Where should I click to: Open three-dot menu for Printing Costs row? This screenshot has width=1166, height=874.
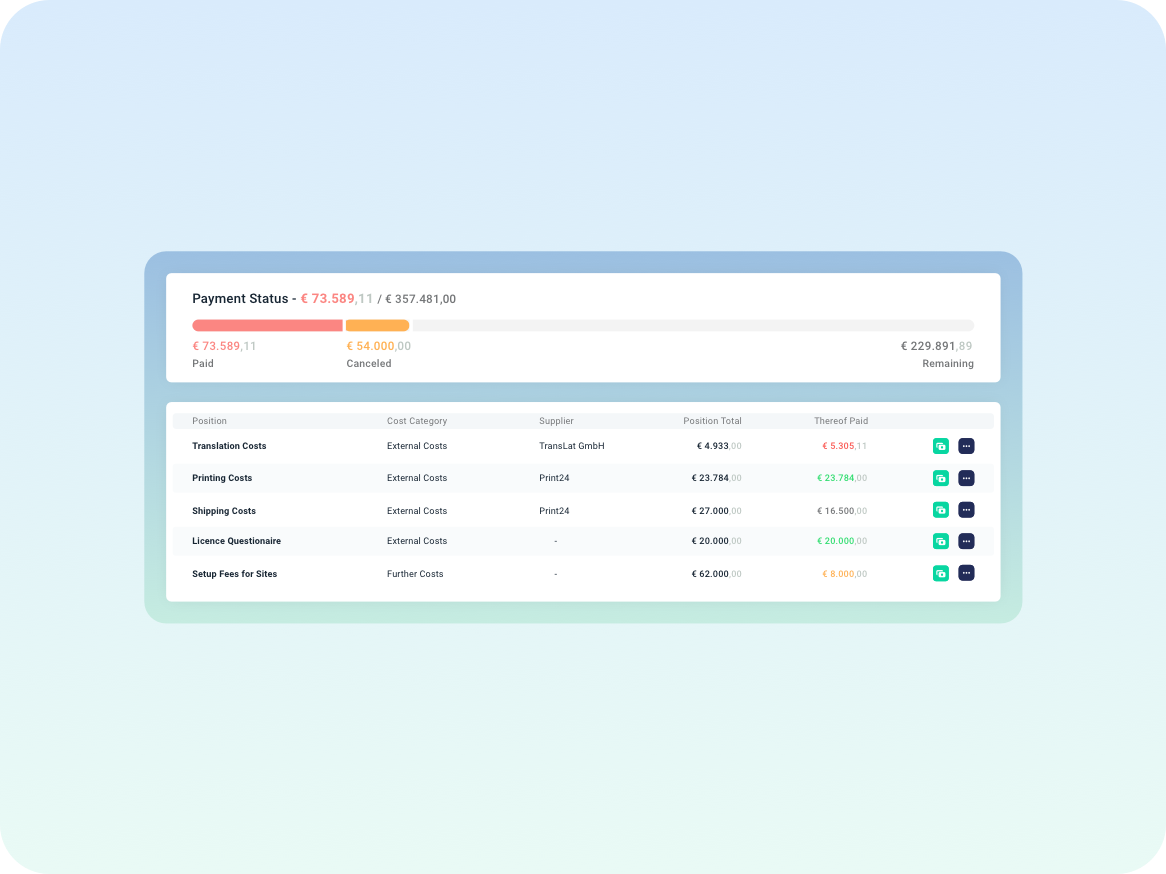point(966,478)
